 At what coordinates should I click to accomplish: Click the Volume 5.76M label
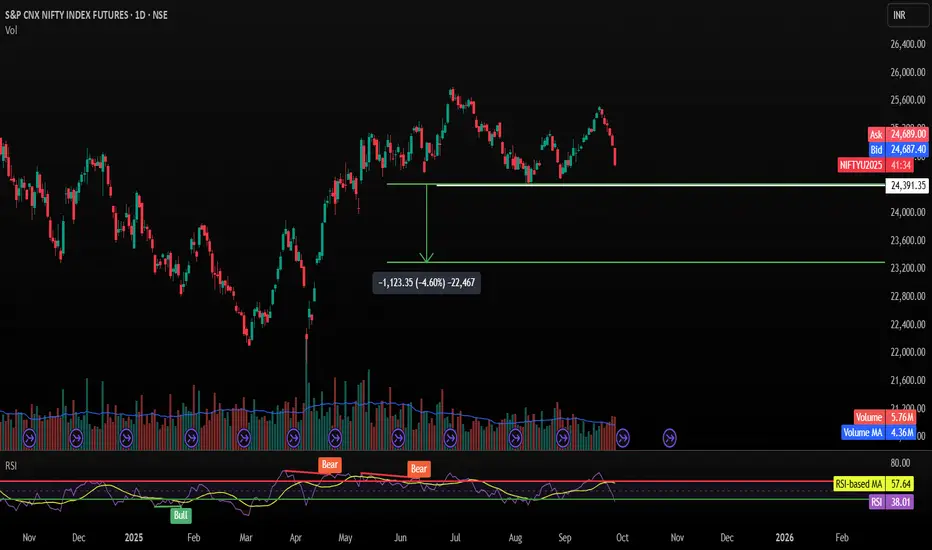pyautogui.click(x=885, y=417)
